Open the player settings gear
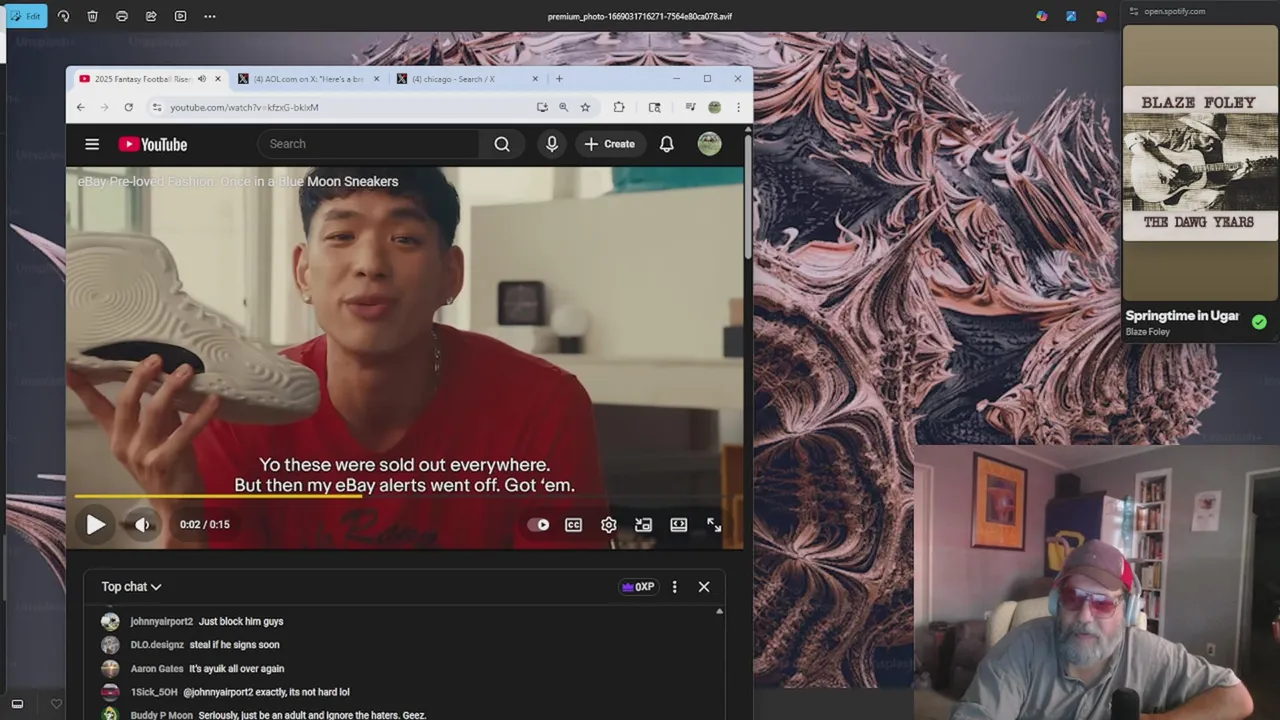The width and height of the screenshot is (1280, 720). tap(608, 524)
